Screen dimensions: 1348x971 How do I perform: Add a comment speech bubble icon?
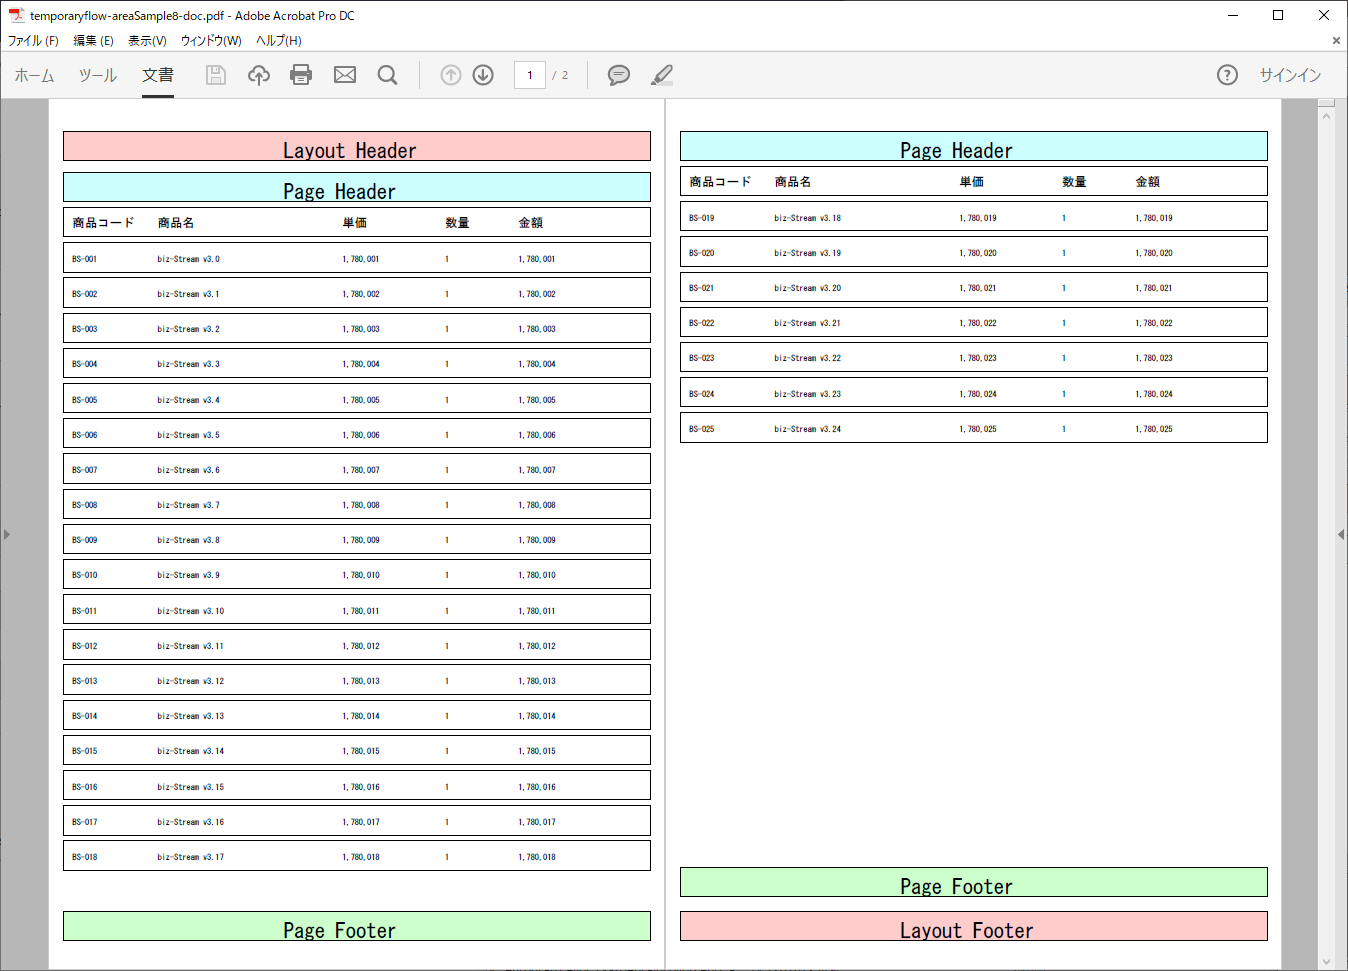619,75
